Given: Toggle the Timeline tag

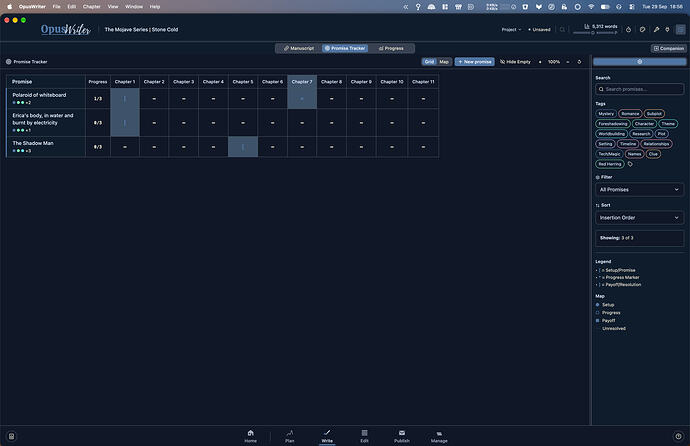Looking at the screenshot, I should (x=628, y=144).
